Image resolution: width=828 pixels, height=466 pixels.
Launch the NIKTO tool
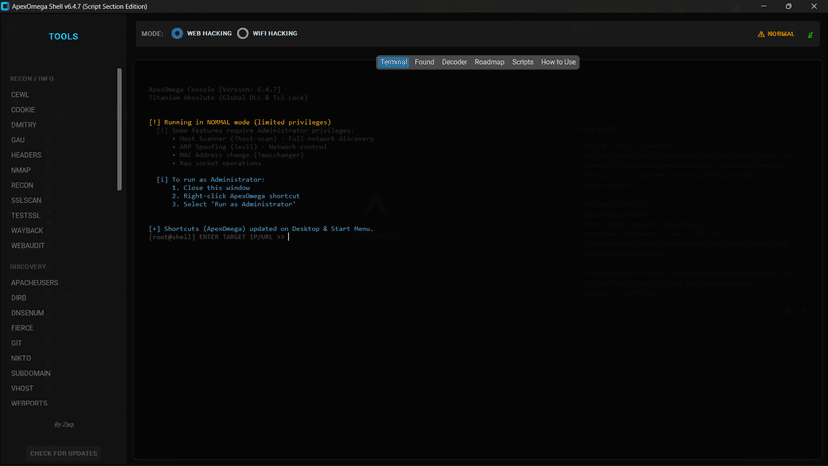[21, 358]
